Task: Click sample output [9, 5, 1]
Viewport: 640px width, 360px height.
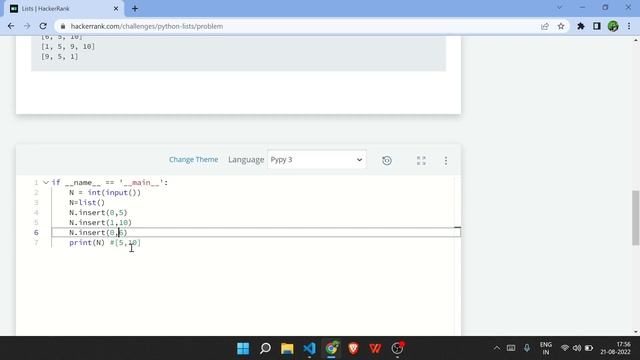Action: coord(60,56)
